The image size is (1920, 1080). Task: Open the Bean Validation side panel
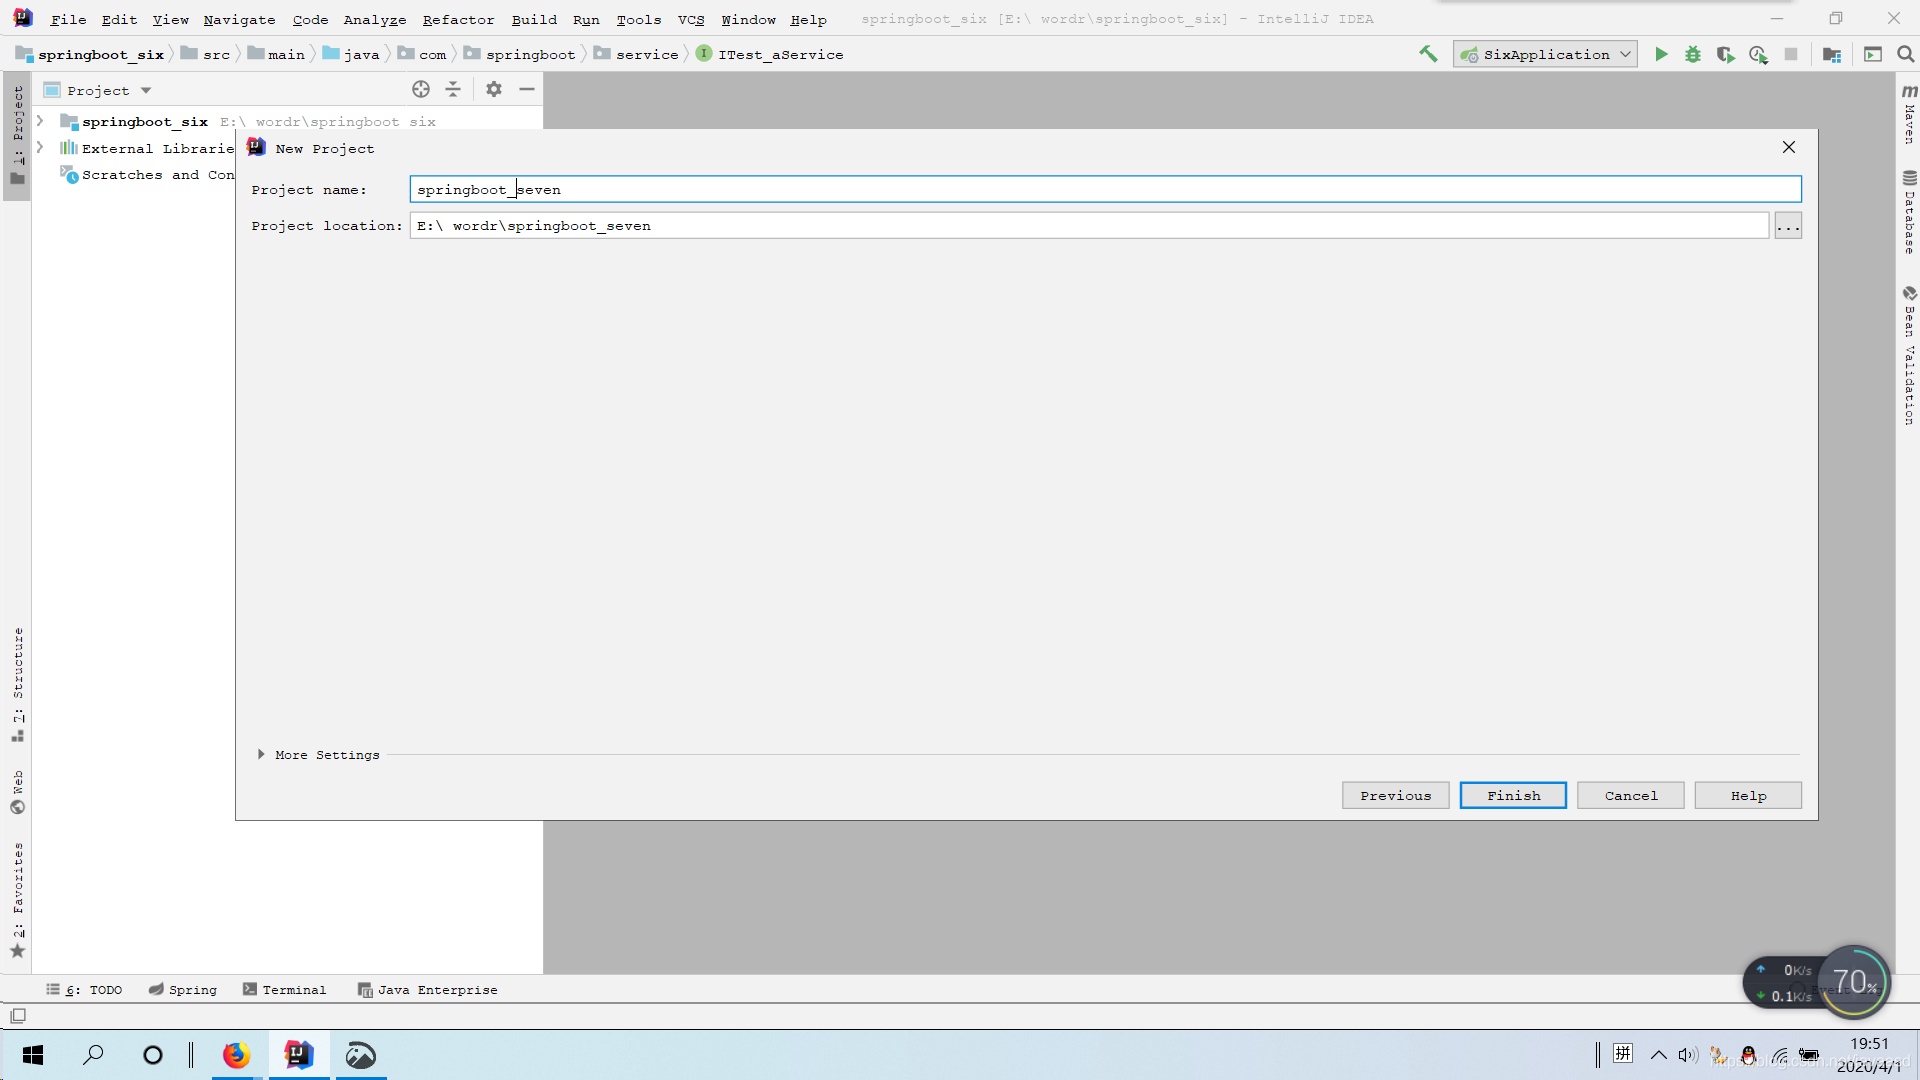click(x=1909, y=356)
